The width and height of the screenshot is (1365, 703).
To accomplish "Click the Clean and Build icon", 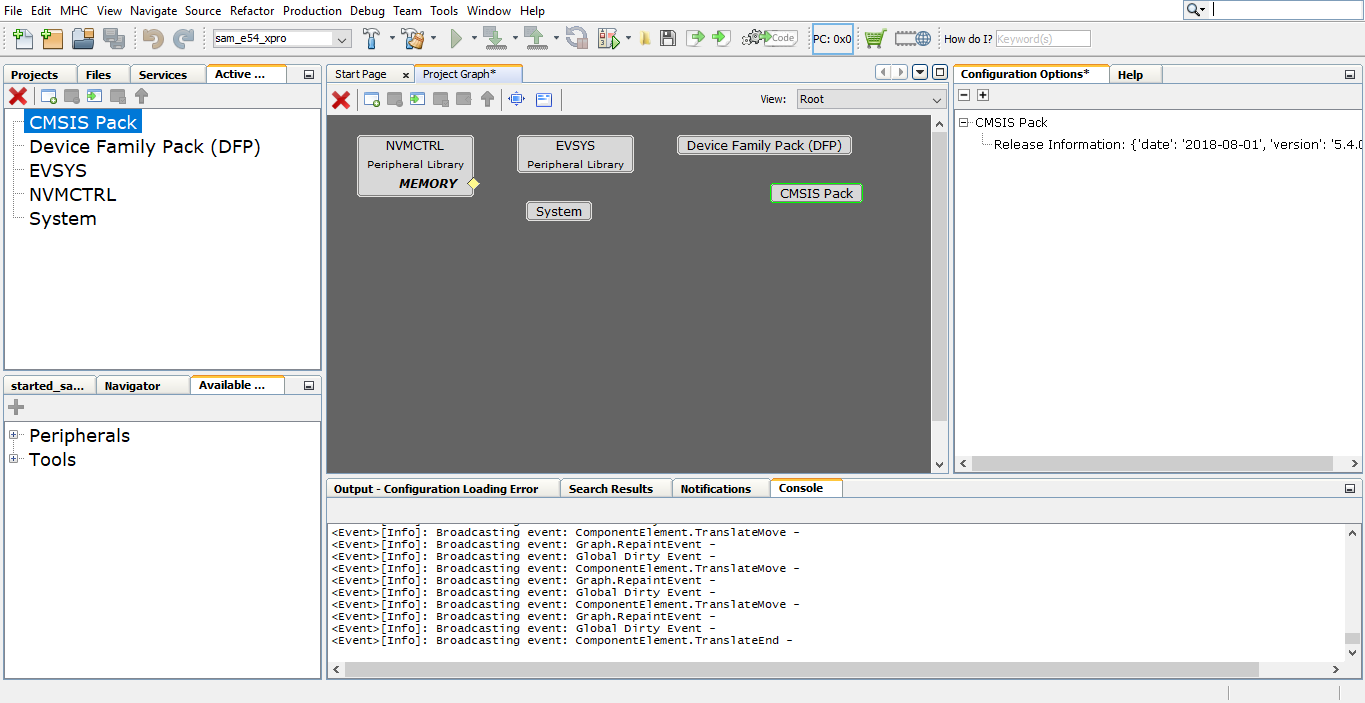I will (411, 38).
